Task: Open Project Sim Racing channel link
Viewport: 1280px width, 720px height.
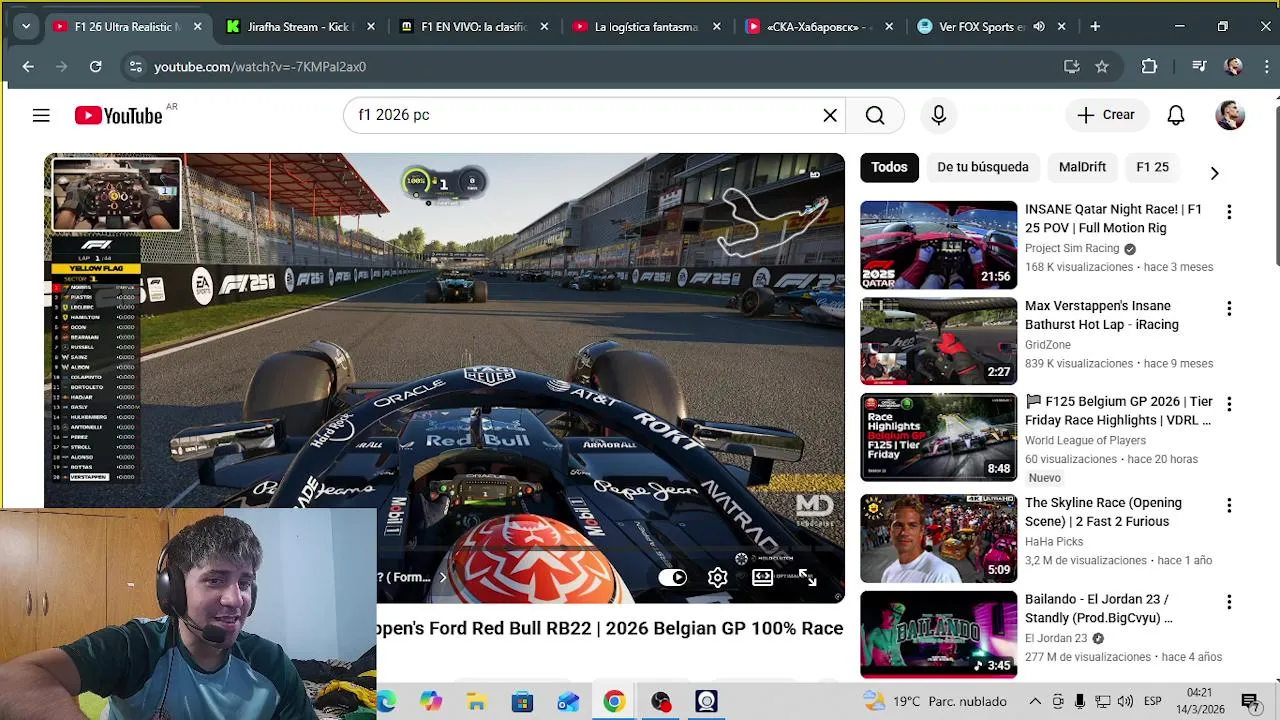Action: [x=1072, y=248]
